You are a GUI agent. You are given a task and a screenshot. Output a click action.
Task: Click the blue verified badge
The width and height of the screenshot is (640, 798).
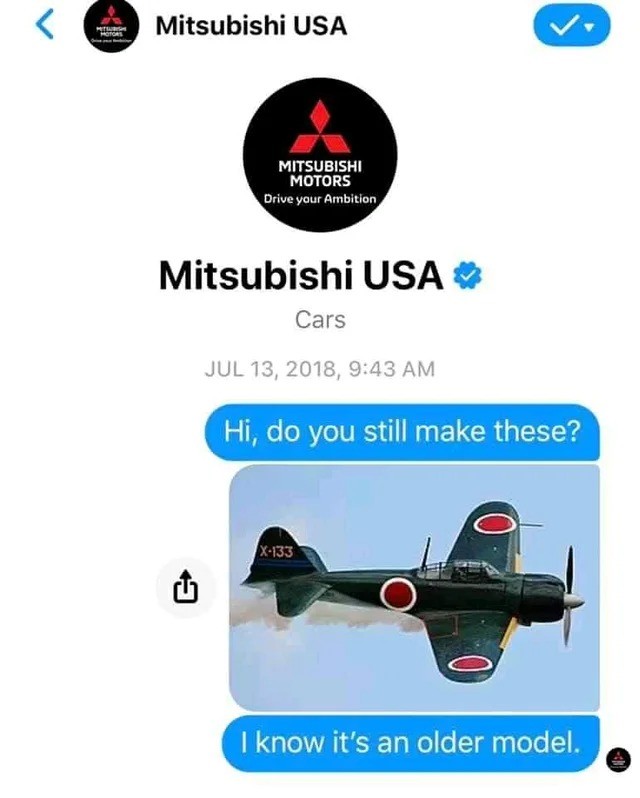coord(467,275)
